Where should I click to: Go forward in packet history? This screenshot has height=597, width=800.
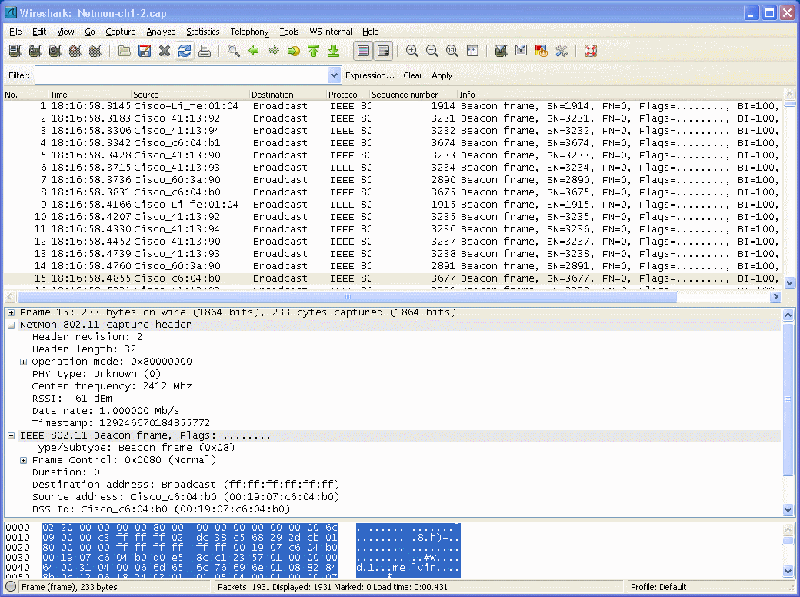pyautogui.click(x=273, y=51)
